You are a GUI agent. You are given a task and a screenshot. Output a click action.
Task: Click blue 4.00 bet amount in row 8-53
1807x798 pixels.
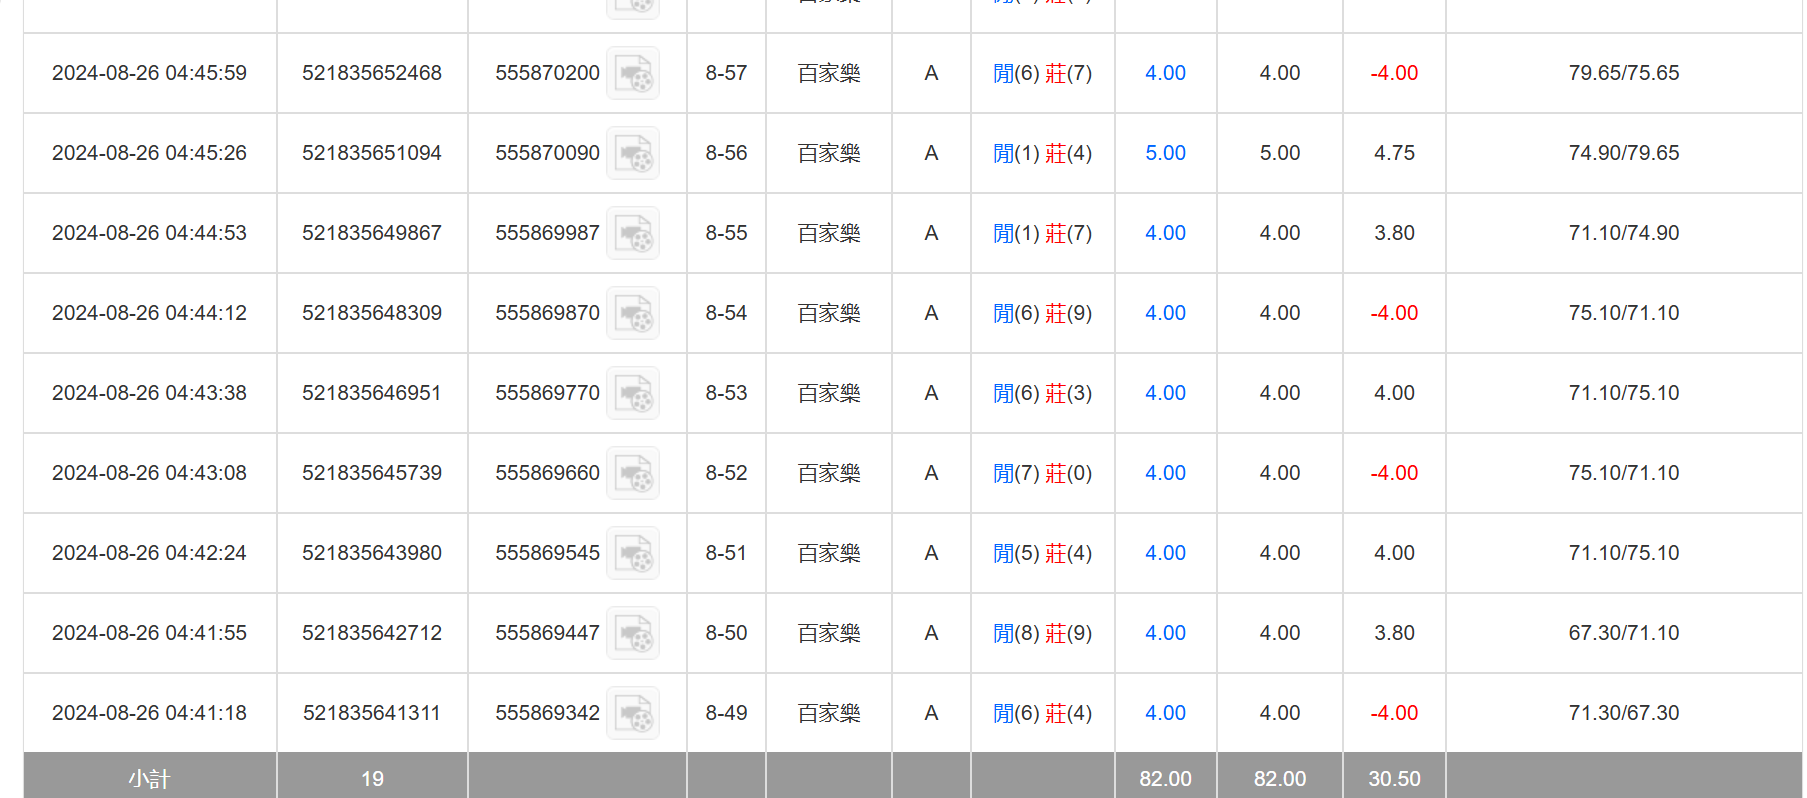(x=1165, y=393)
